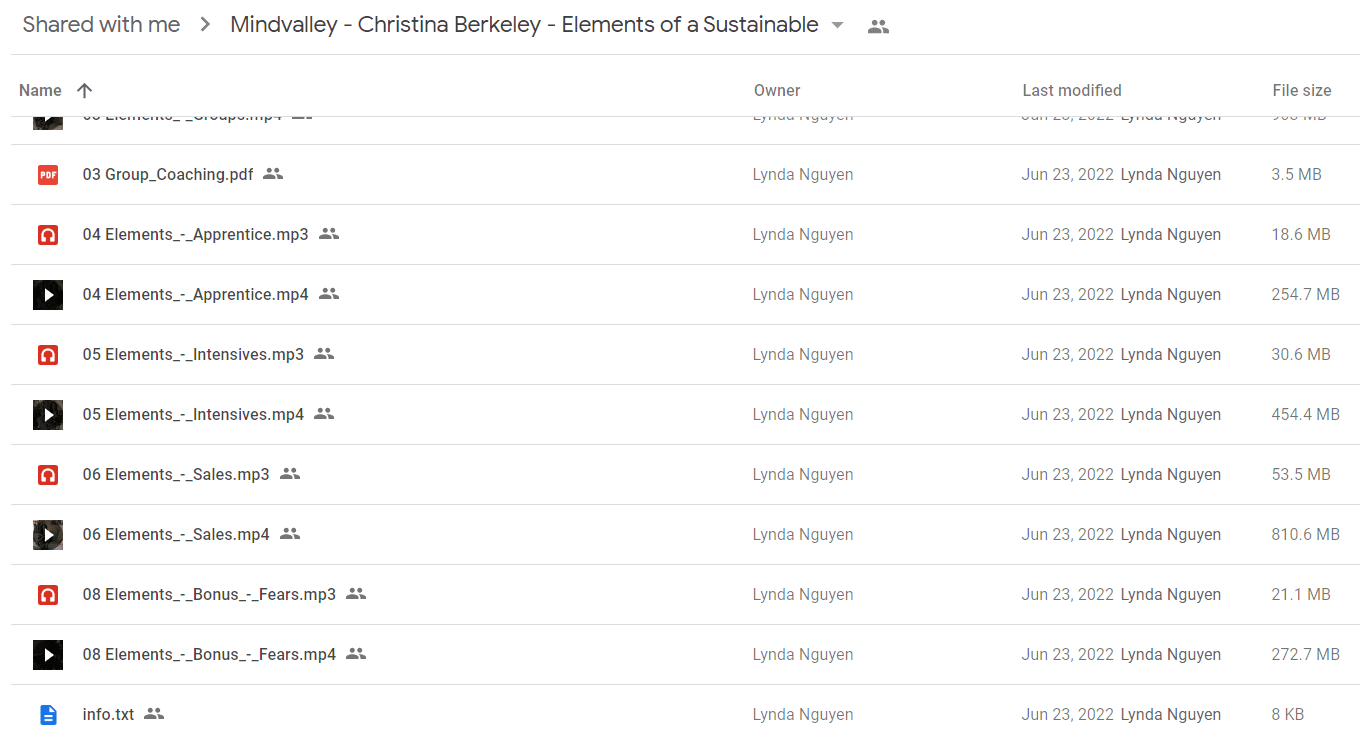Sort files by the Name column

tap(40, 90)
